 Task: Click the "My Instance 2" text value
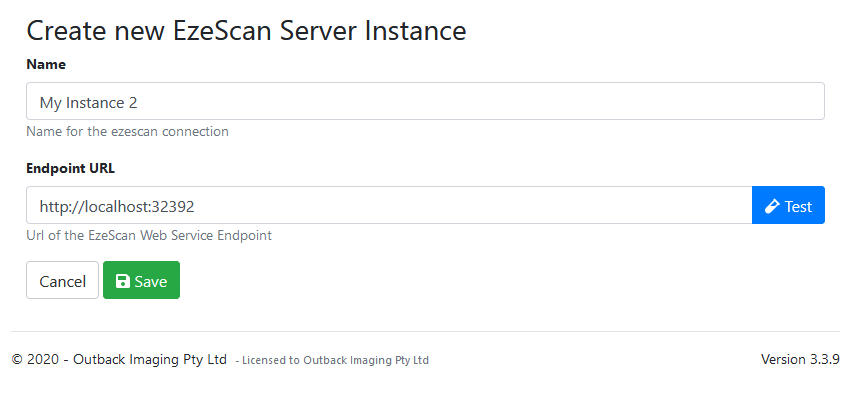[x=95, y=102]
